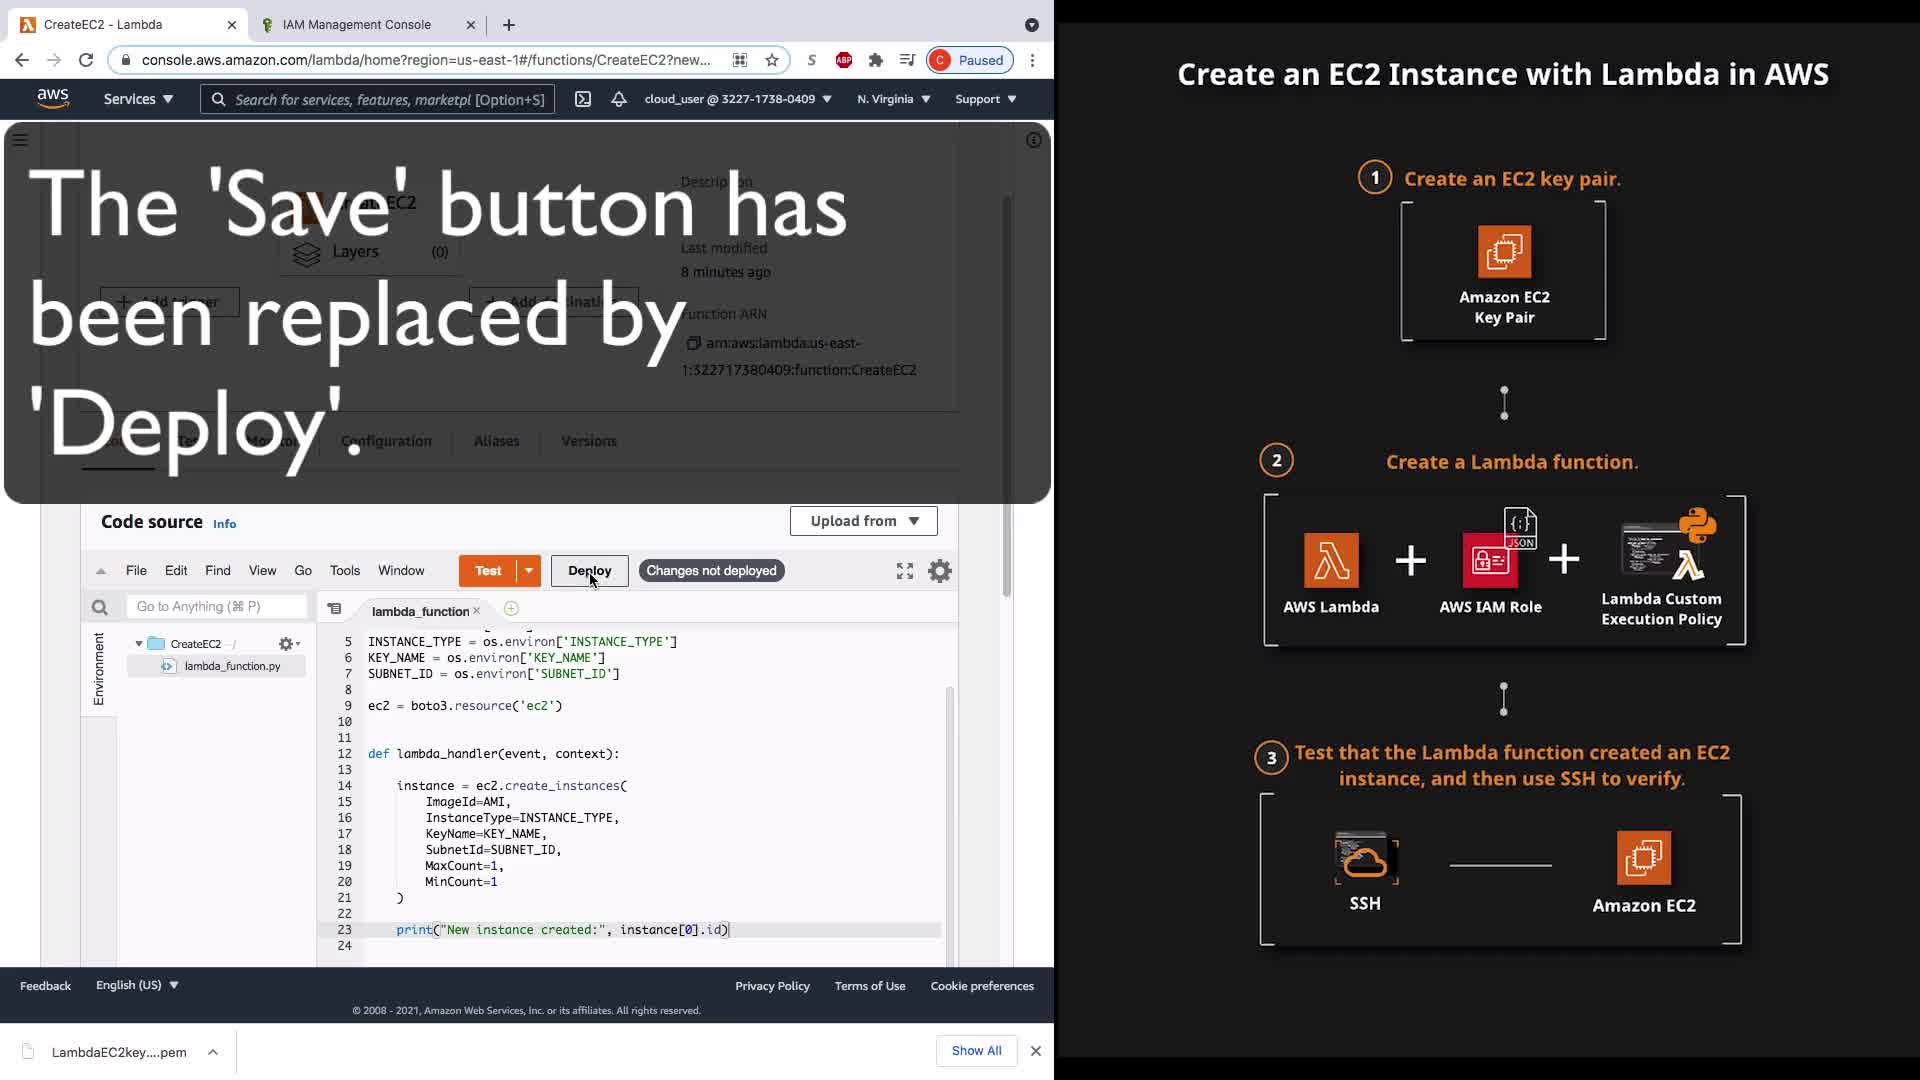The height and width of the screenshot is (1080, 1920).
Task: Open the code editor settings gear
Action: (940, 571)
